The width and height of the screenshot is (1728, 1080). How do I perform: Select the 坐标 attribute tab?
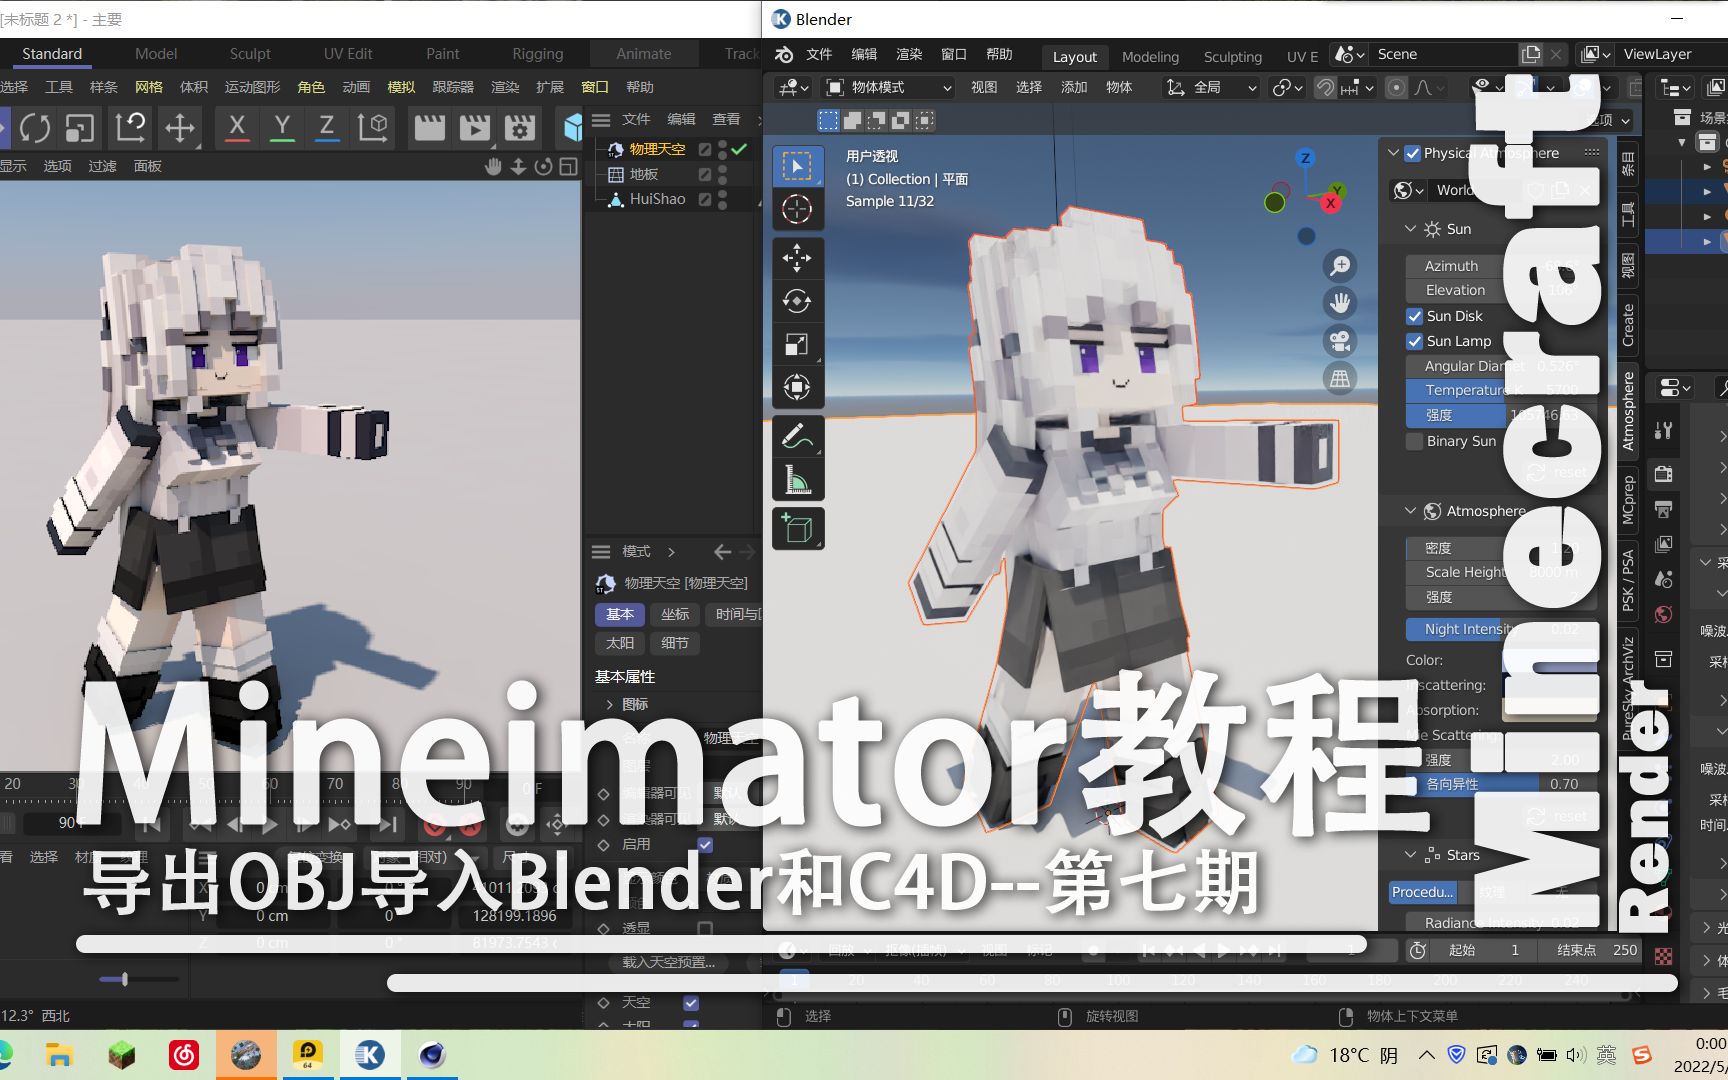click(675, 614)
